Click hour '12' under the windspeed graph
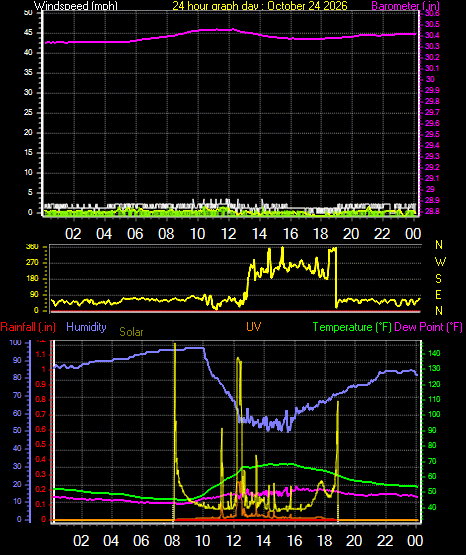The image size is (466, 555). 228,234
